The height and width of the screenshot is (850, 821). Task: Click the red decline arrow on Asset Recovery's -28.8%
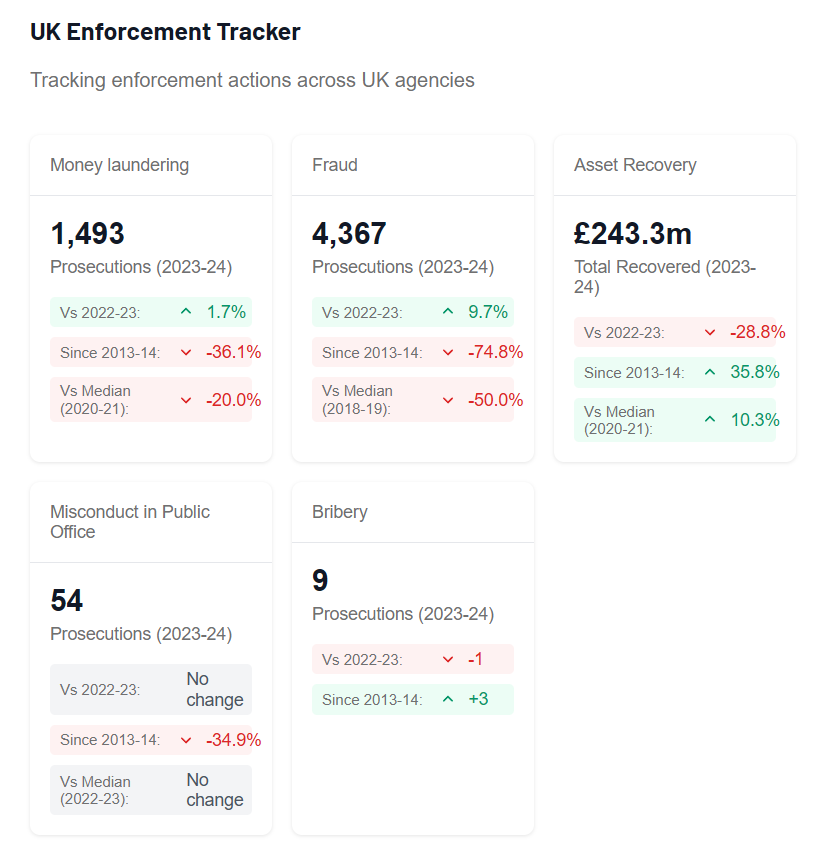pyautogui.click(x=712, y=332)
